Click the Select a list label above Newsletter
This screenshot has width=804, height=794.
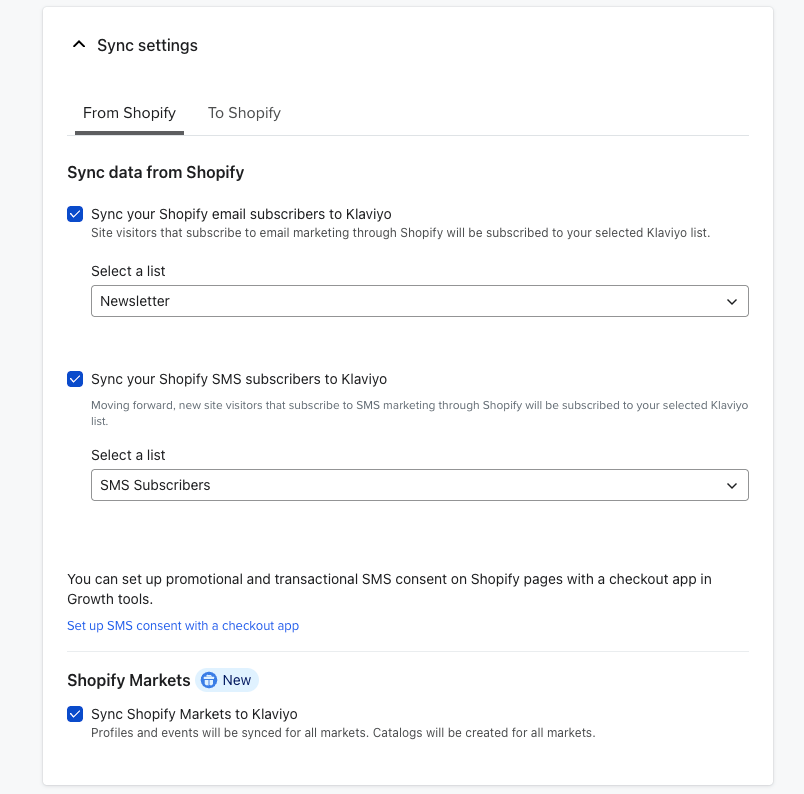(128, 271)
